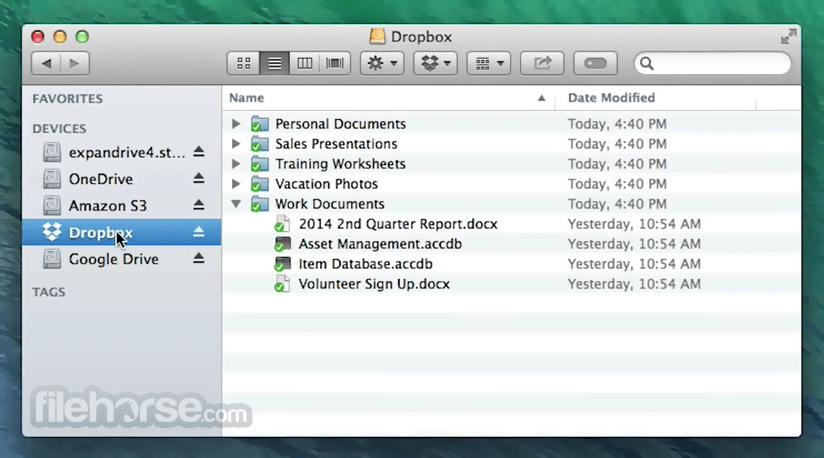
Task: Eject the Google Drive volume
Action: coord(198,258)
